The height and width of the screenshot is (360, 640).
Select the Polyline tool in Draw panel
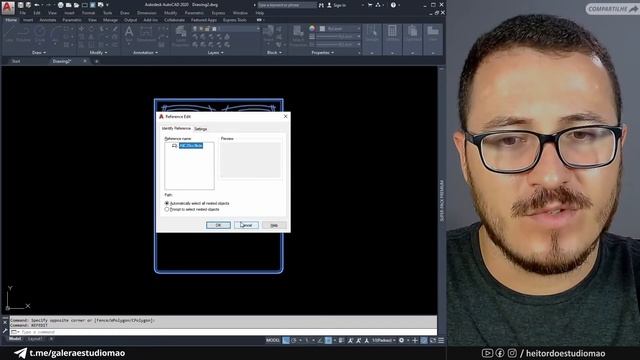[23, 34]
